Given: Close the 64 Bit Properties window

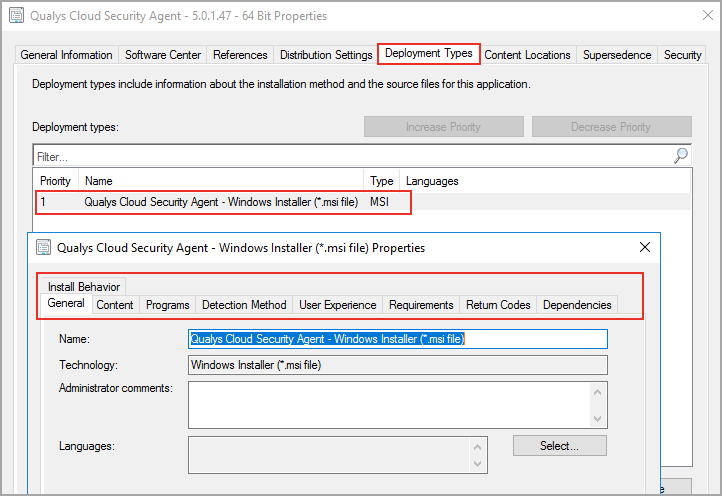Looking at the screenshot, I should [x=708, y=15].
